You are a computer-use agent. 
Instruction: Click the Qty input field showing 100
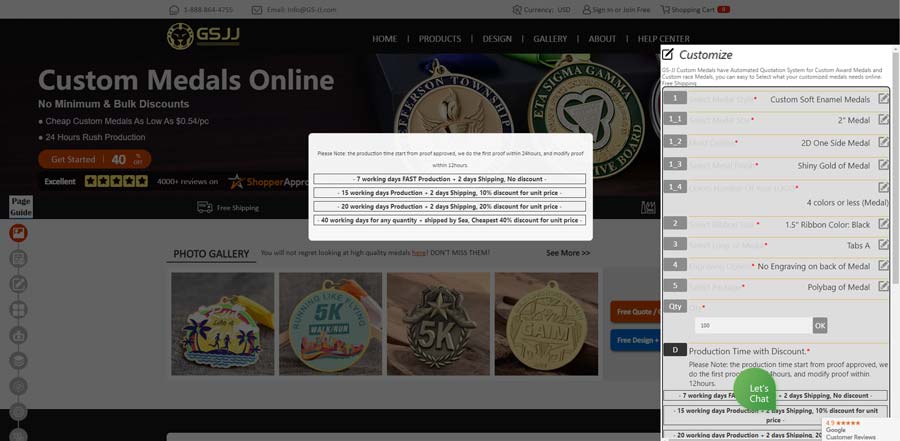point(753,326)
